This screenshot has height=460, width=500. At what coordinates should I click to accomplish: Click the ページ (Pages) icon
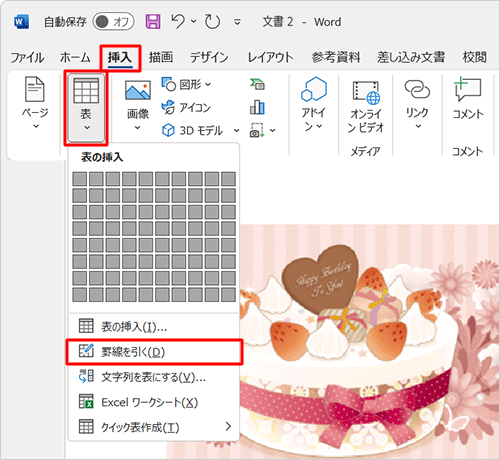tap(35, 89)
